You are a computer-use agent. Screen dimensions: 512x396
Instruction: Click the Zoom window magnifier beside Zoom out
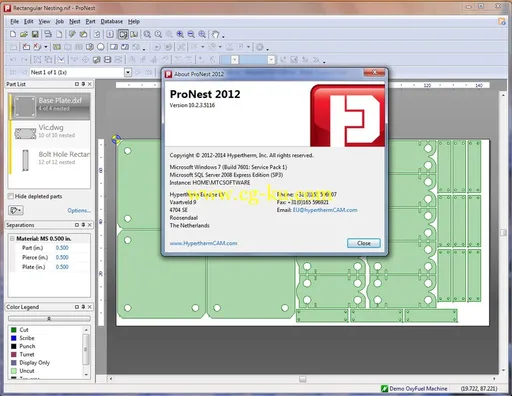[202, 34]
